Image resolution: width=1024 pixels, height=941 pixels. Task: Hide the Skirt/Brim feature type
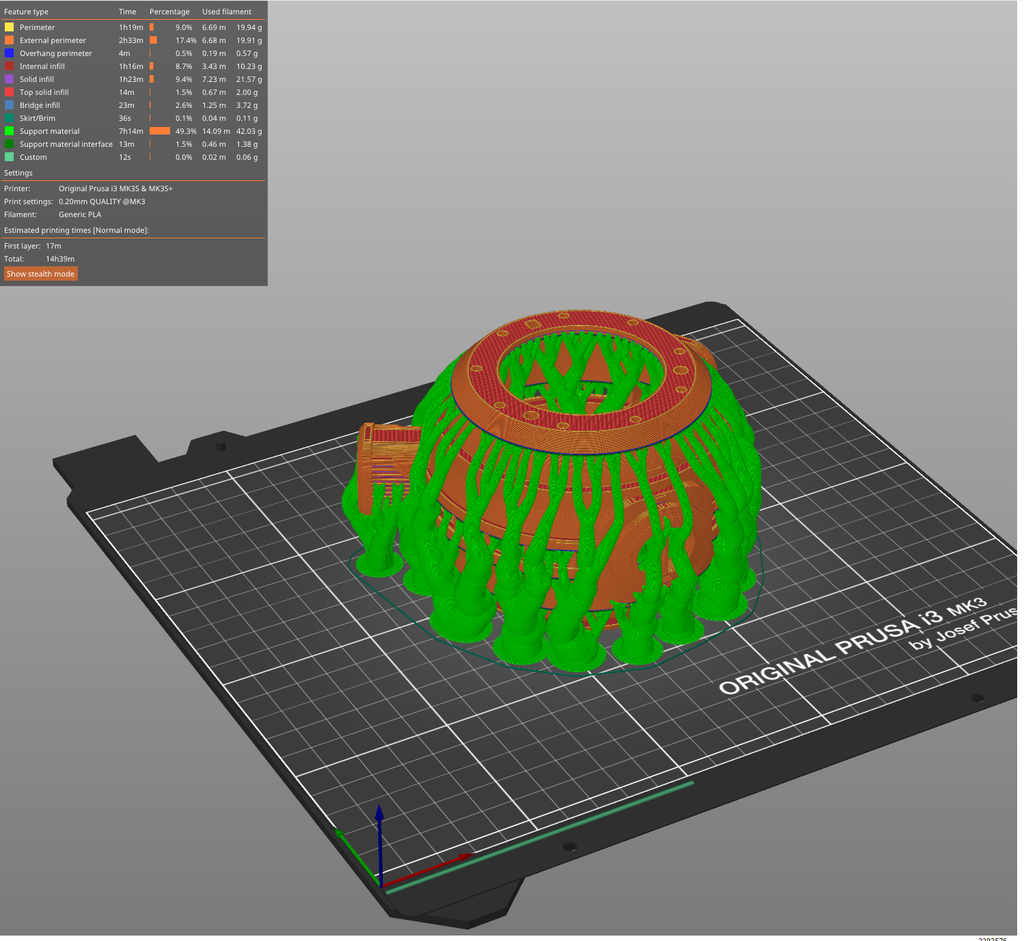click(34, 118)
